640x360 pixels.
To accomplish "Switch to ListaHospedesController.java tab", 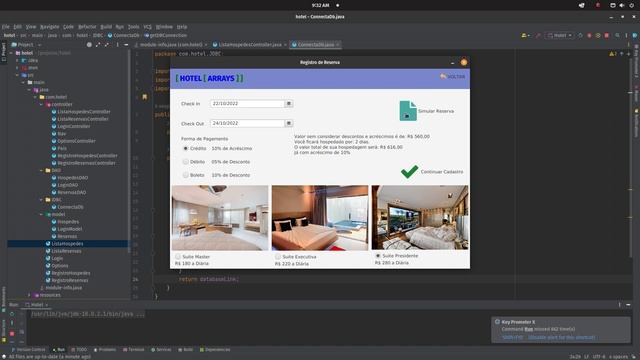I will (250, 44).
